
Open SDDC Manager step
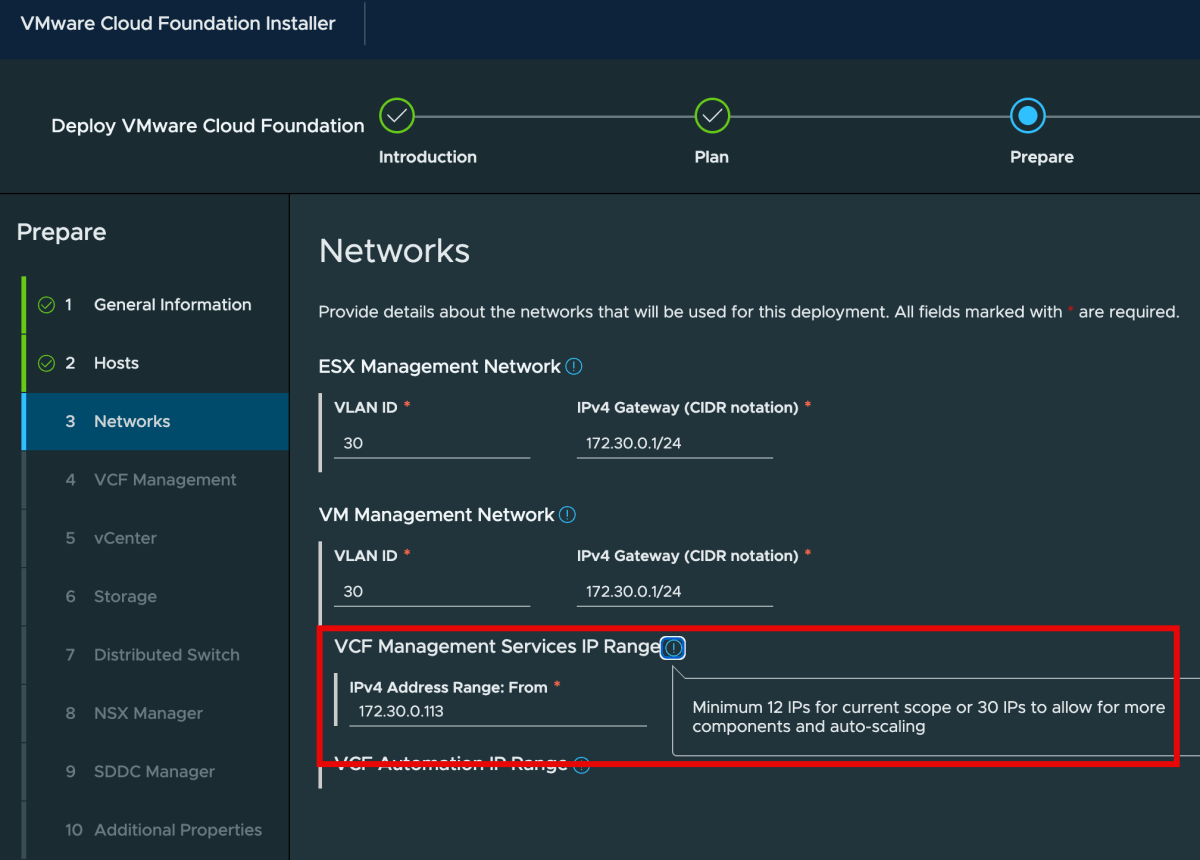coord(155,771)
